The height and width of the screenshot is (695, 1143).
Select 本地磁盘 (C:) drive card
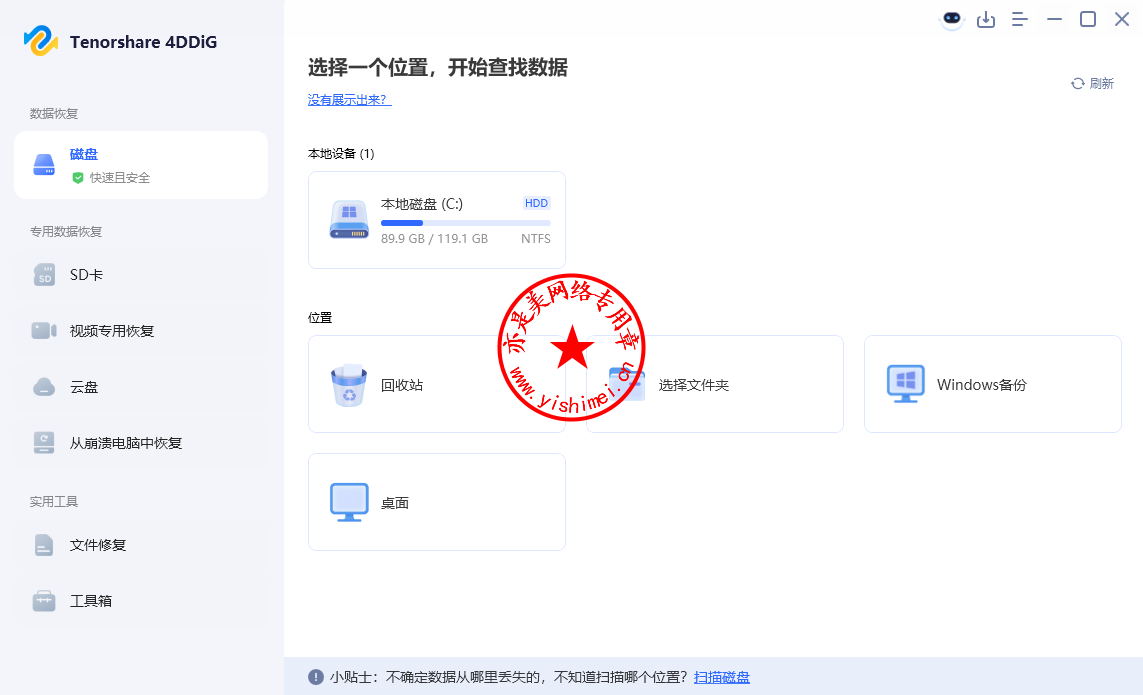[x=437, y=220]
